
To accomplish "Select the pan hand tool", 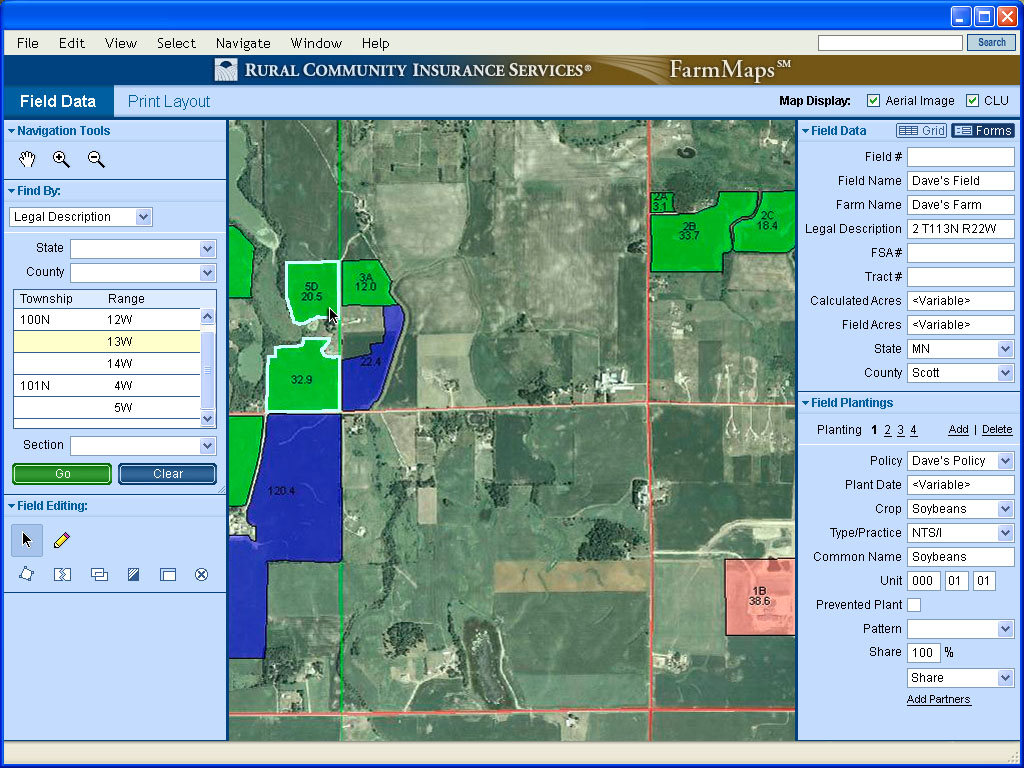I will pyautogui.click(x=27, y=159).
